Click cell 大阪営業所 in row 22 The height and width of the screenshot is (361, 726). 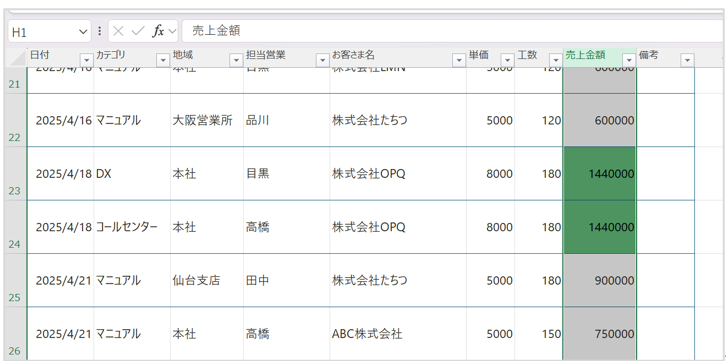pyautogui.click(x=207, y=120)
